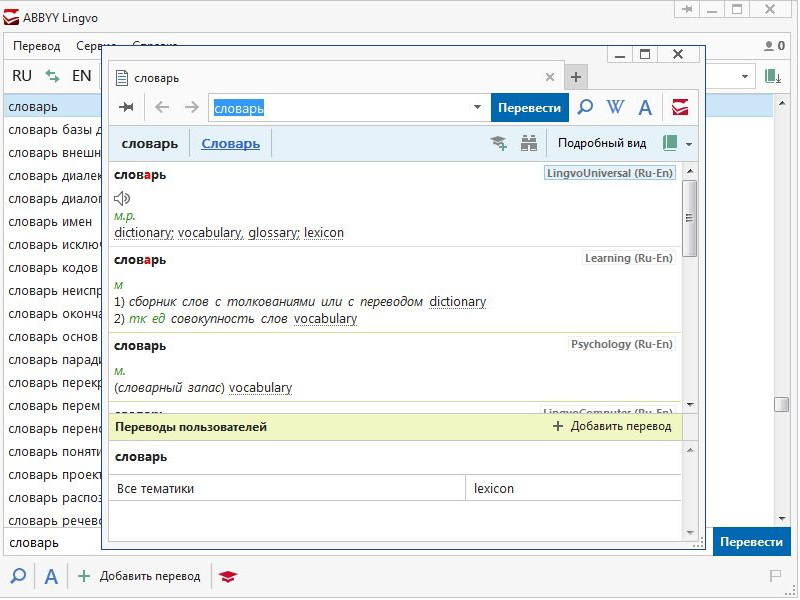
Task: Click main word list scroll up arrow
Action: pos(782,103)
